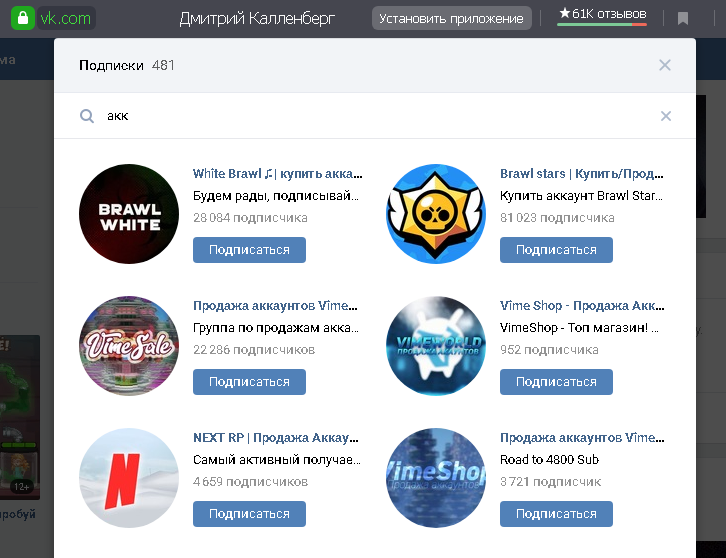Click VimeShop - Топ магазин! description
Viewport: 726px width, 558px height.
click(x=579, y=328)
